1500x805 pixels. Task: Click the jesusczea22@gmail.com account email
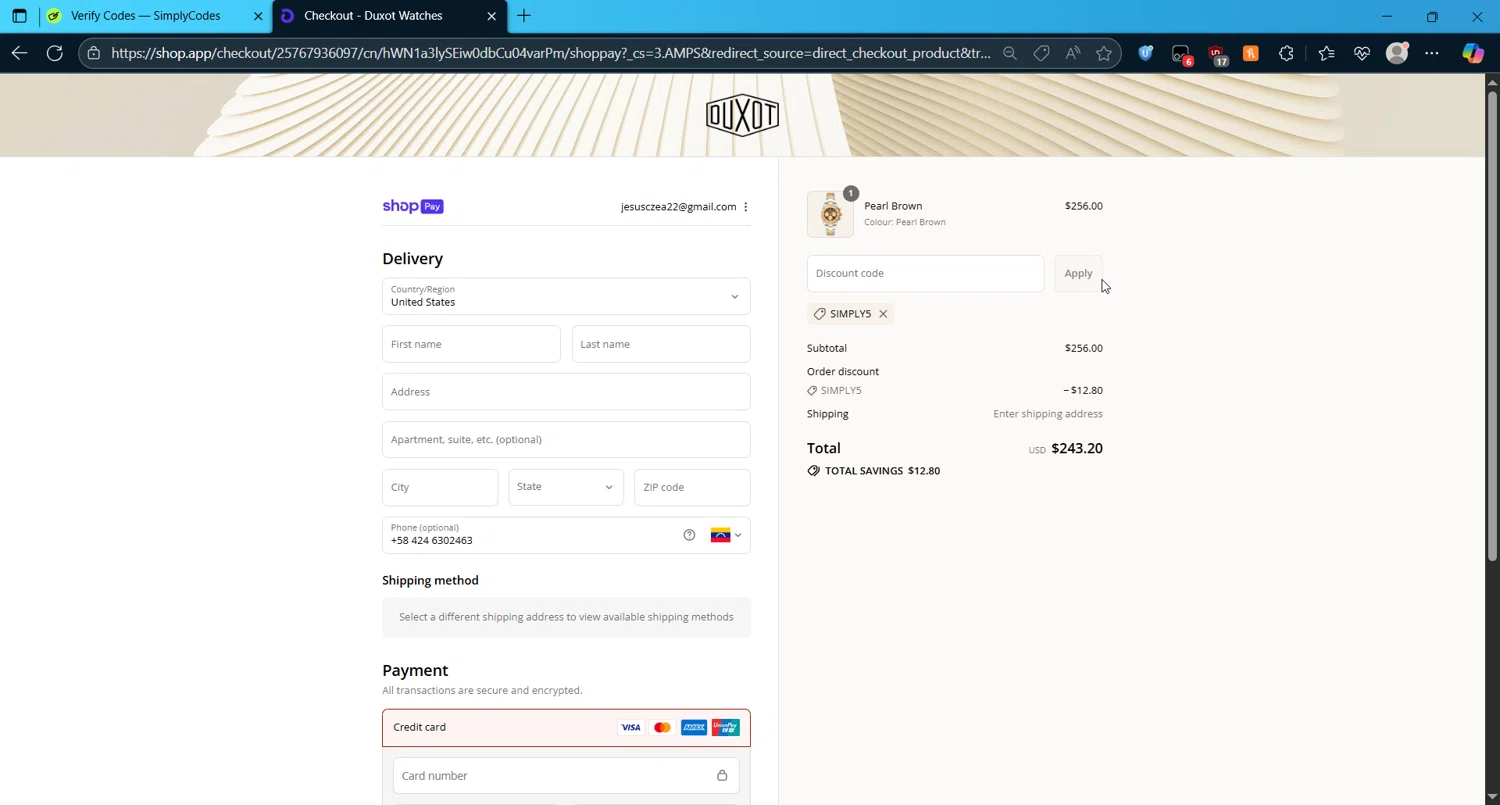678,207
